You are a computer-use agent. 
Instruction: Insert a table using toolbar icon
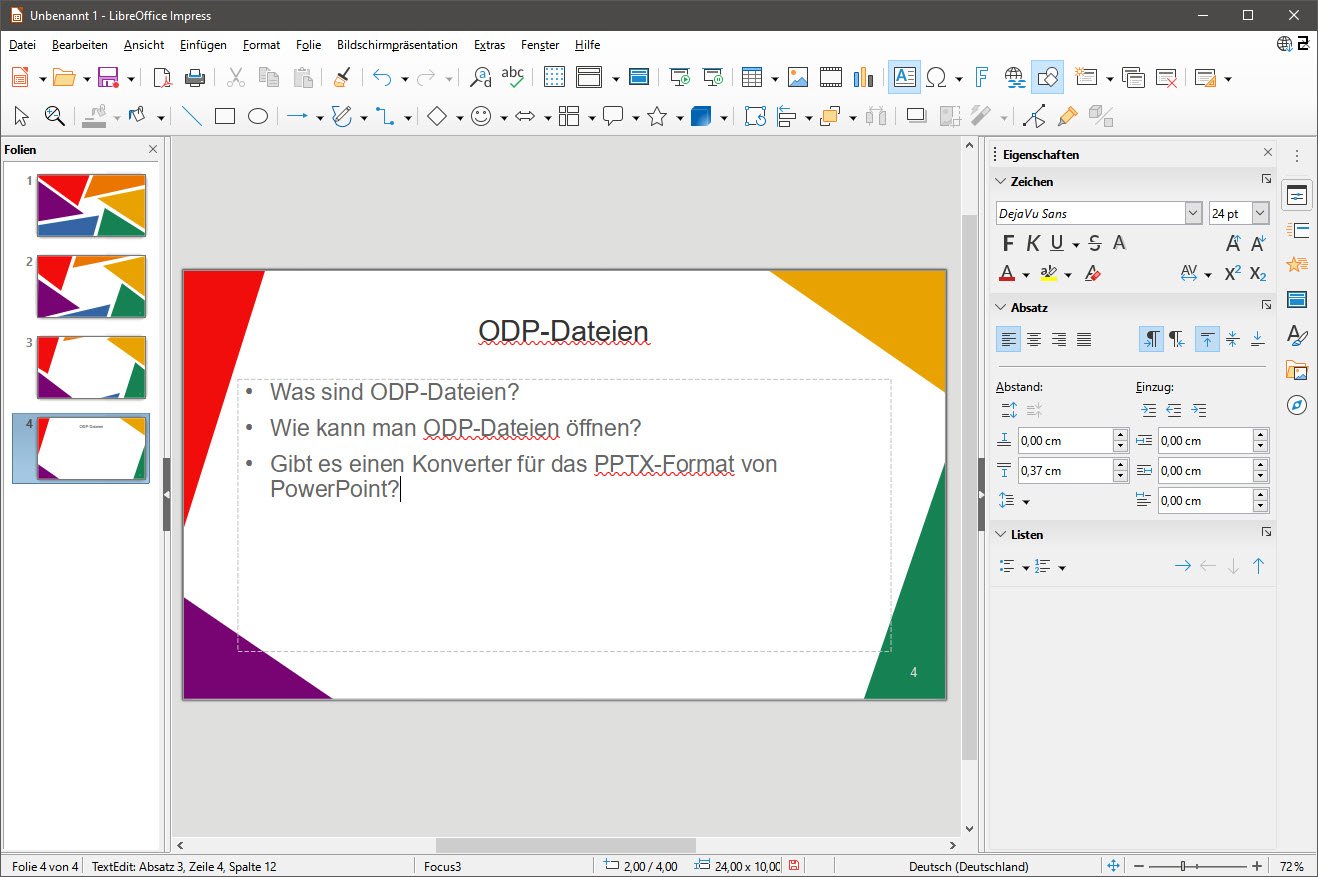(x=752, y=77)
